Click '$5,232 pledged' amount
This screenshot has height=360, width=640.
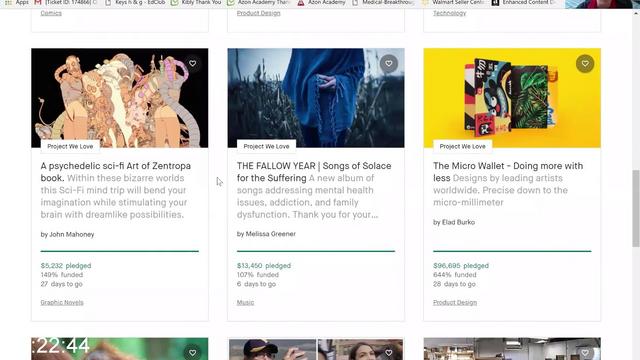[66, 266]
